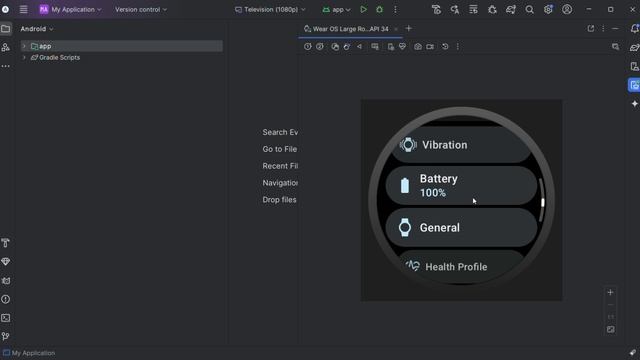Open the account profile icon
640x360 pixels.
(567, 9)
